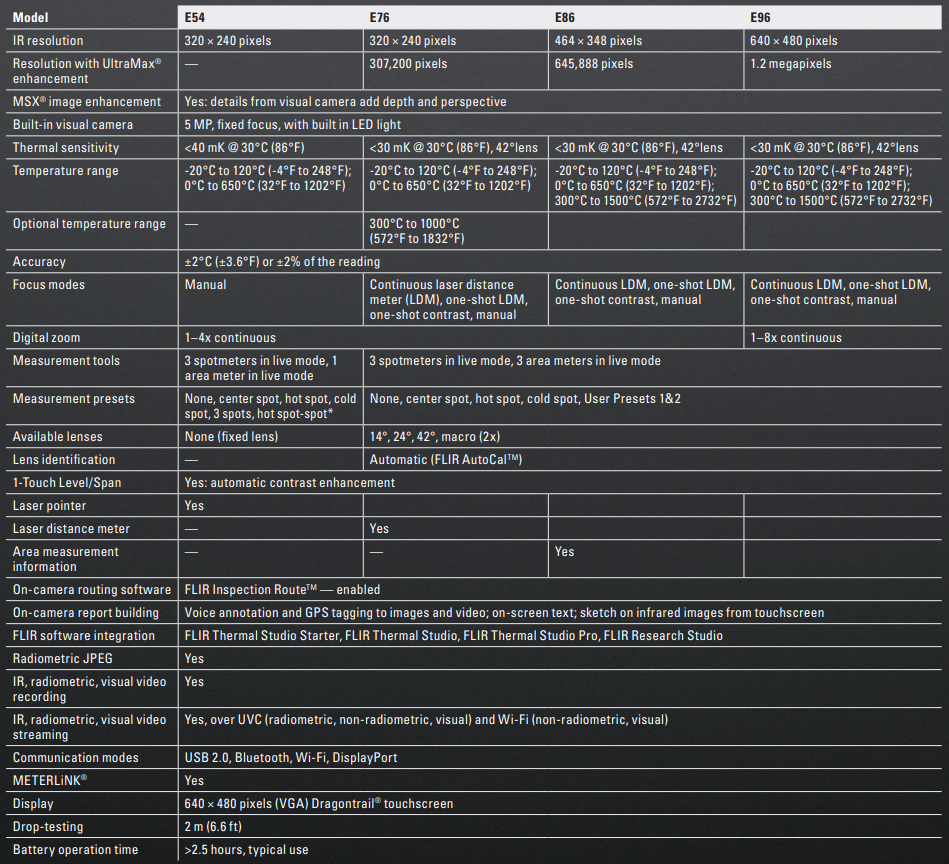Select '1–8x continuous' cell
Viewport: 949px width, 864px height.
click(x=796, y=338)
